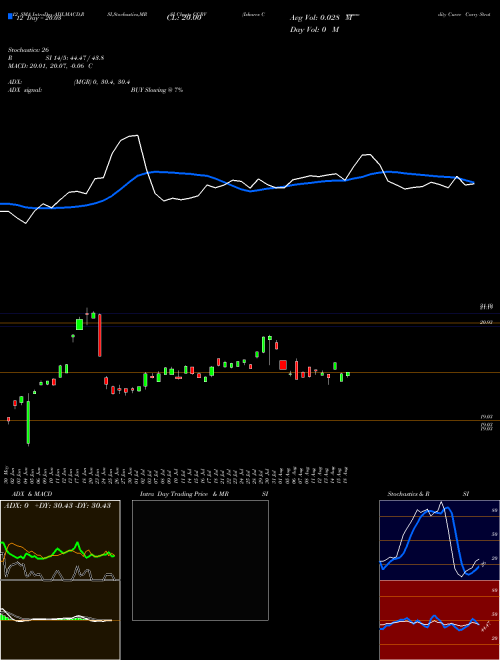This screenshot has width=500, height=660.
Task: Click the 'Avg Vol: 0.028 M' label
Action: click(321, 18)
